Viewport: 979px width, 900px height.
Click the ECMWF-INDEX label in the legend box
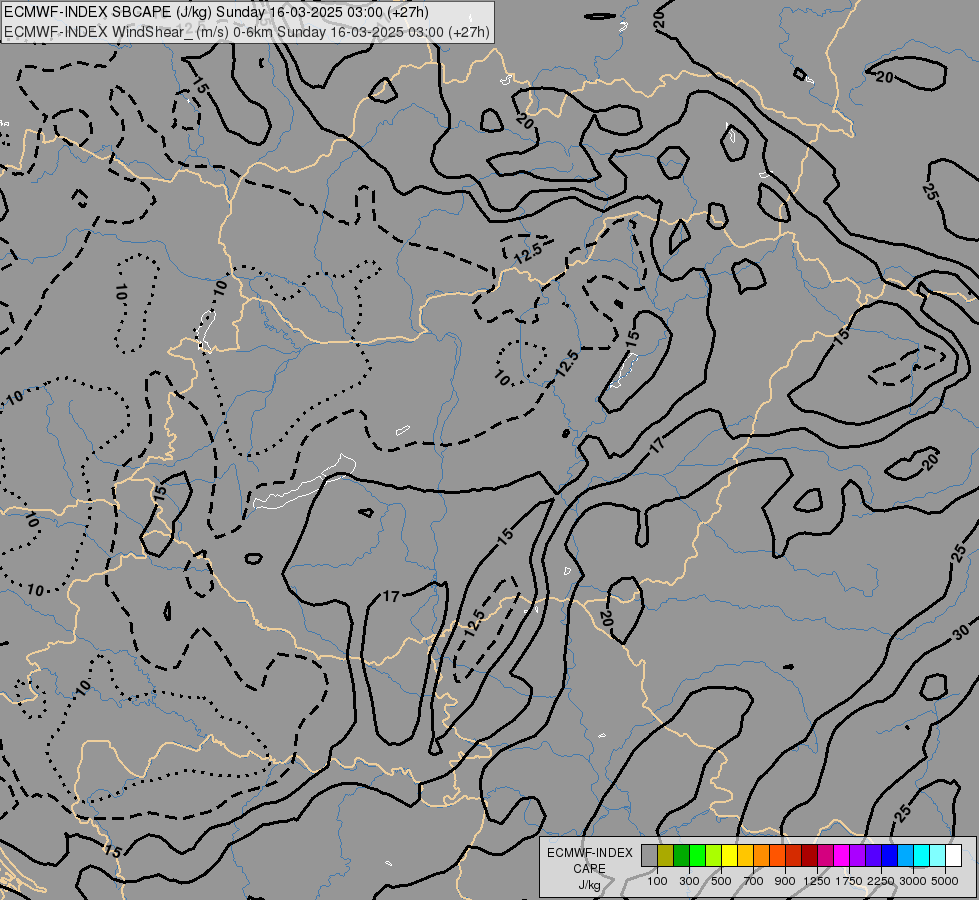tap(589, 853)
